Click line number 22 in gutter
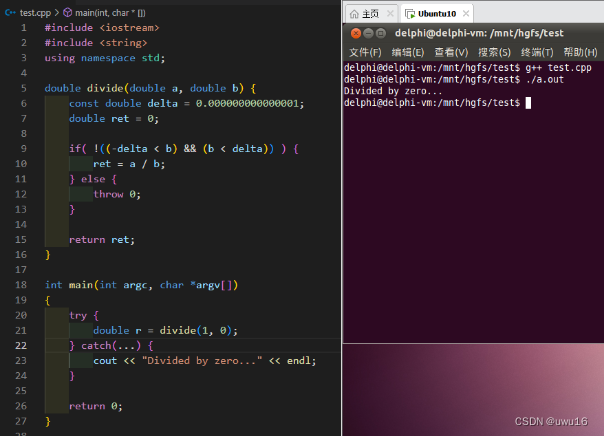604x436 pixels. [x=21, y=345]
